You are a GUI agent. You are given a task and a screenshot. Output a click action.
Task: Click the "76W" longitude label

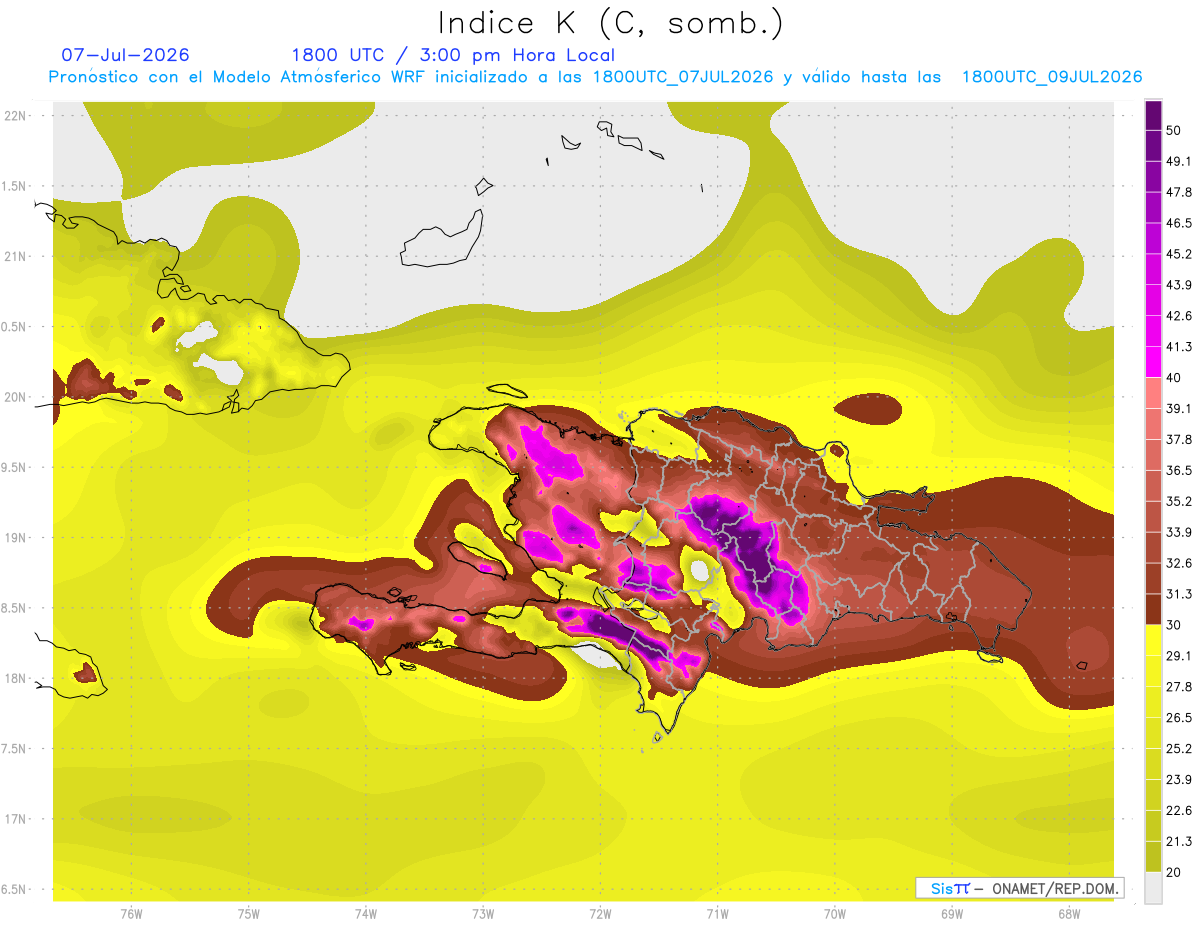coord(131,913)
